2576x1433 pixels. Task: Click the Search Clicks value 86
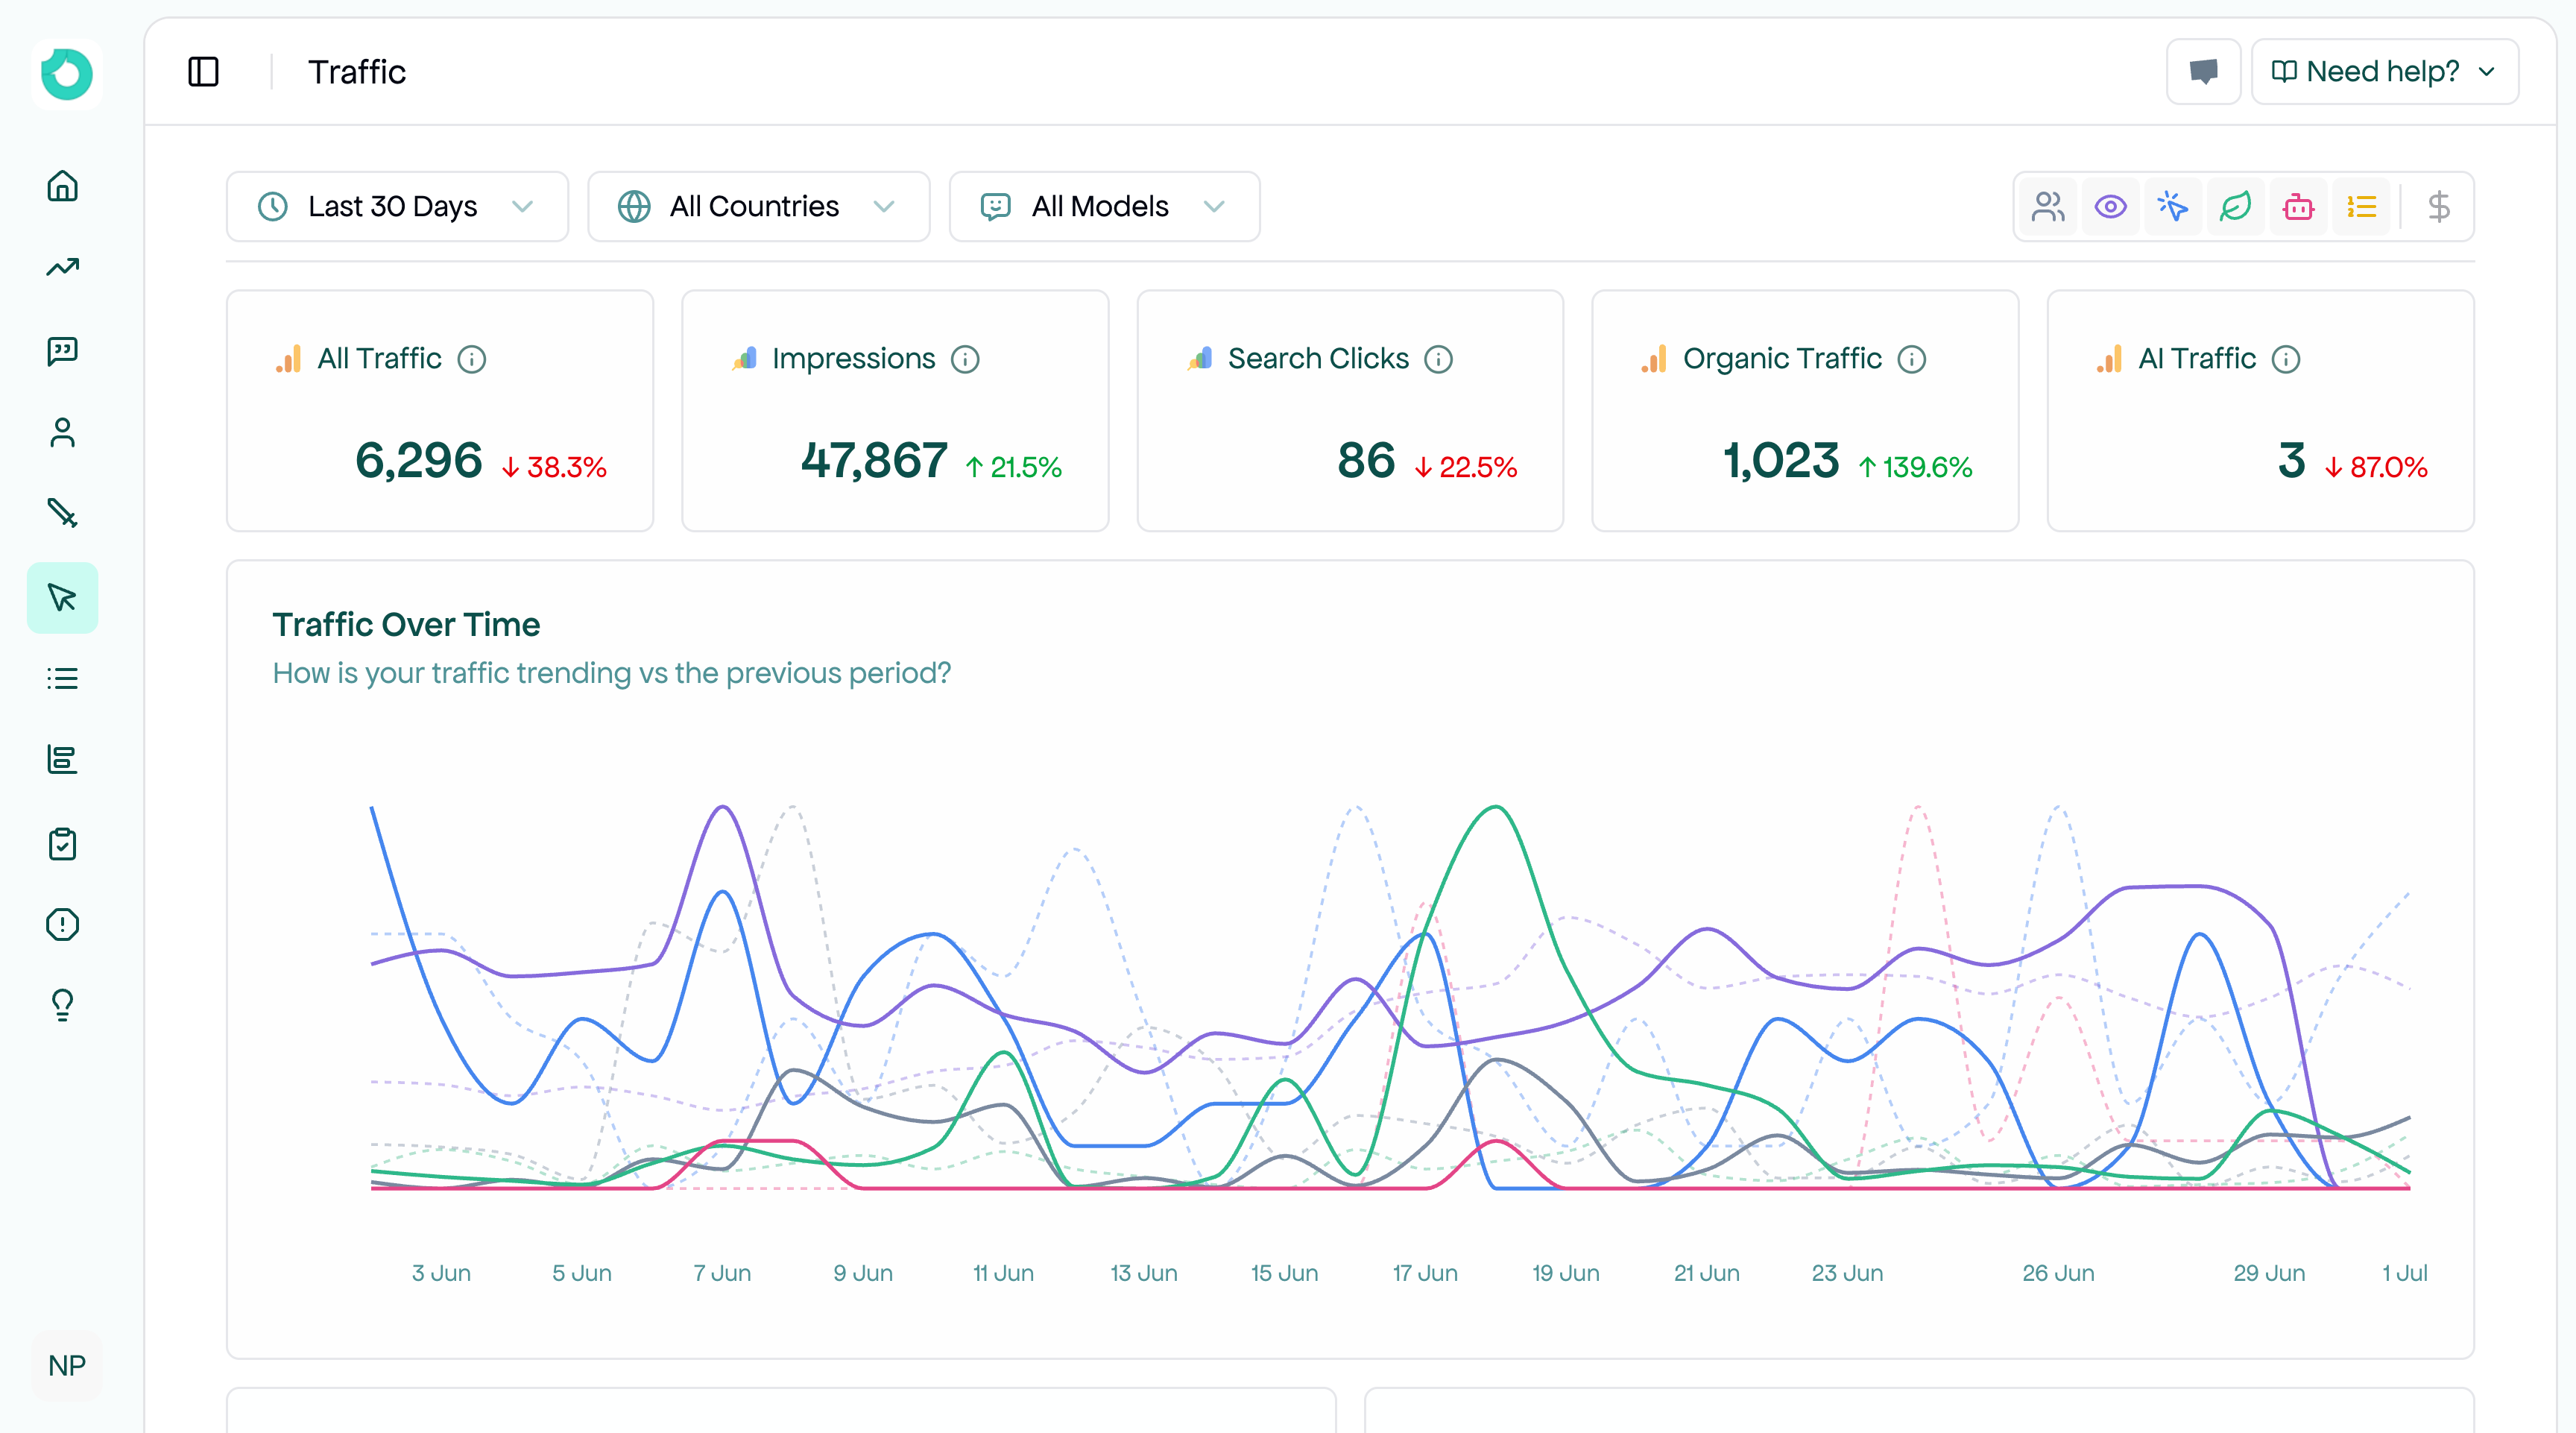click(x=1366, y=461)
